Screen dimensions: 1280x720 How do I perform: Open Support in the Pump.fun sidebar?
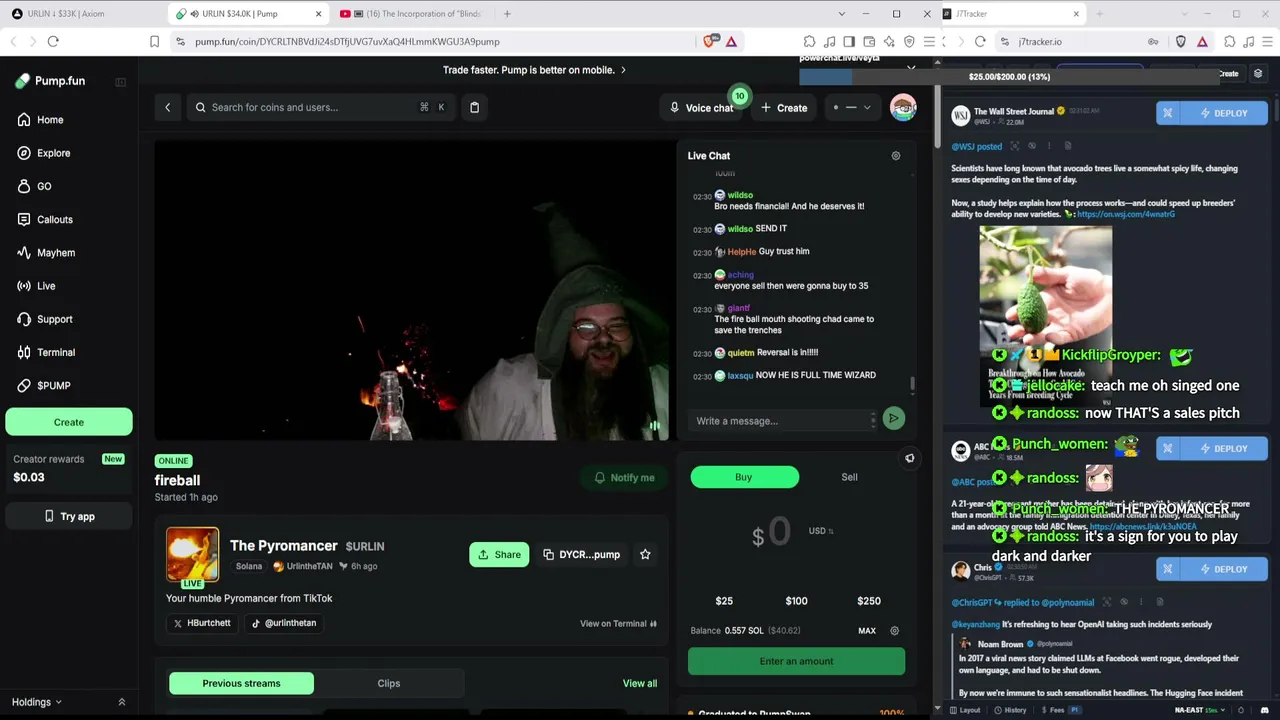click(x=45, y=319)
